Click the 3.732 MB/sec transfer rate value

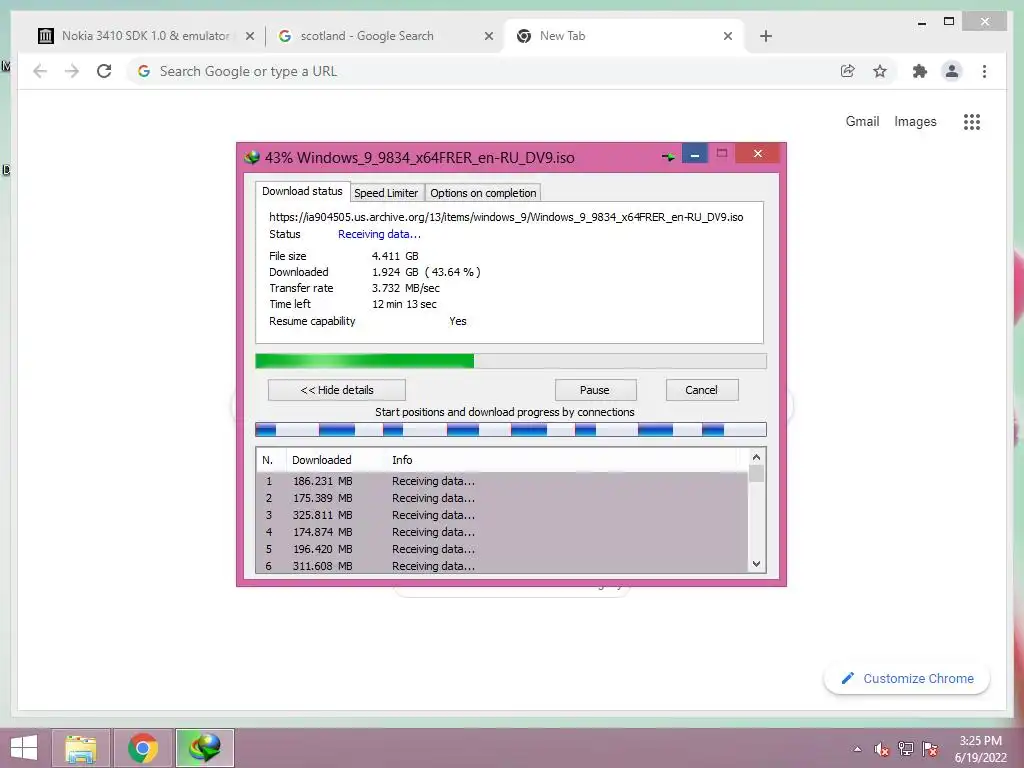tap(406, 288)
